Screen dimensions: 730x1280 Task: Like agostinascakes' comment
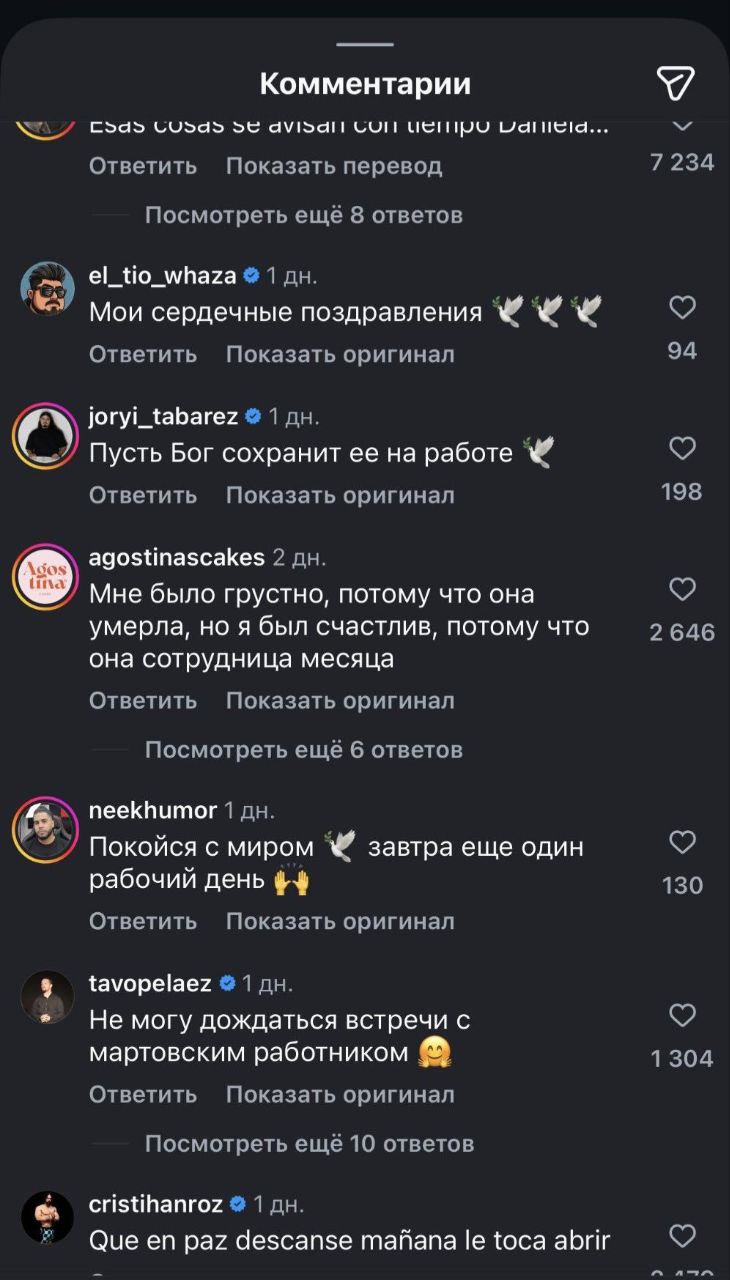pyautogui.click(x=682, y=590)
